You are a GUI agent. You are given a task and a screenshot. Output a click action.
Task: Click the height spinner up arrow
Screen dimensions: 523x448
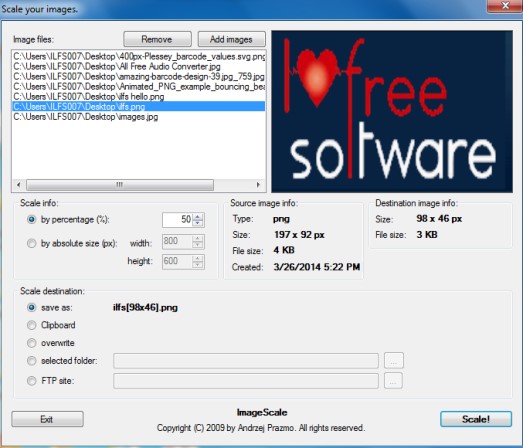click(x=198, y=258)
